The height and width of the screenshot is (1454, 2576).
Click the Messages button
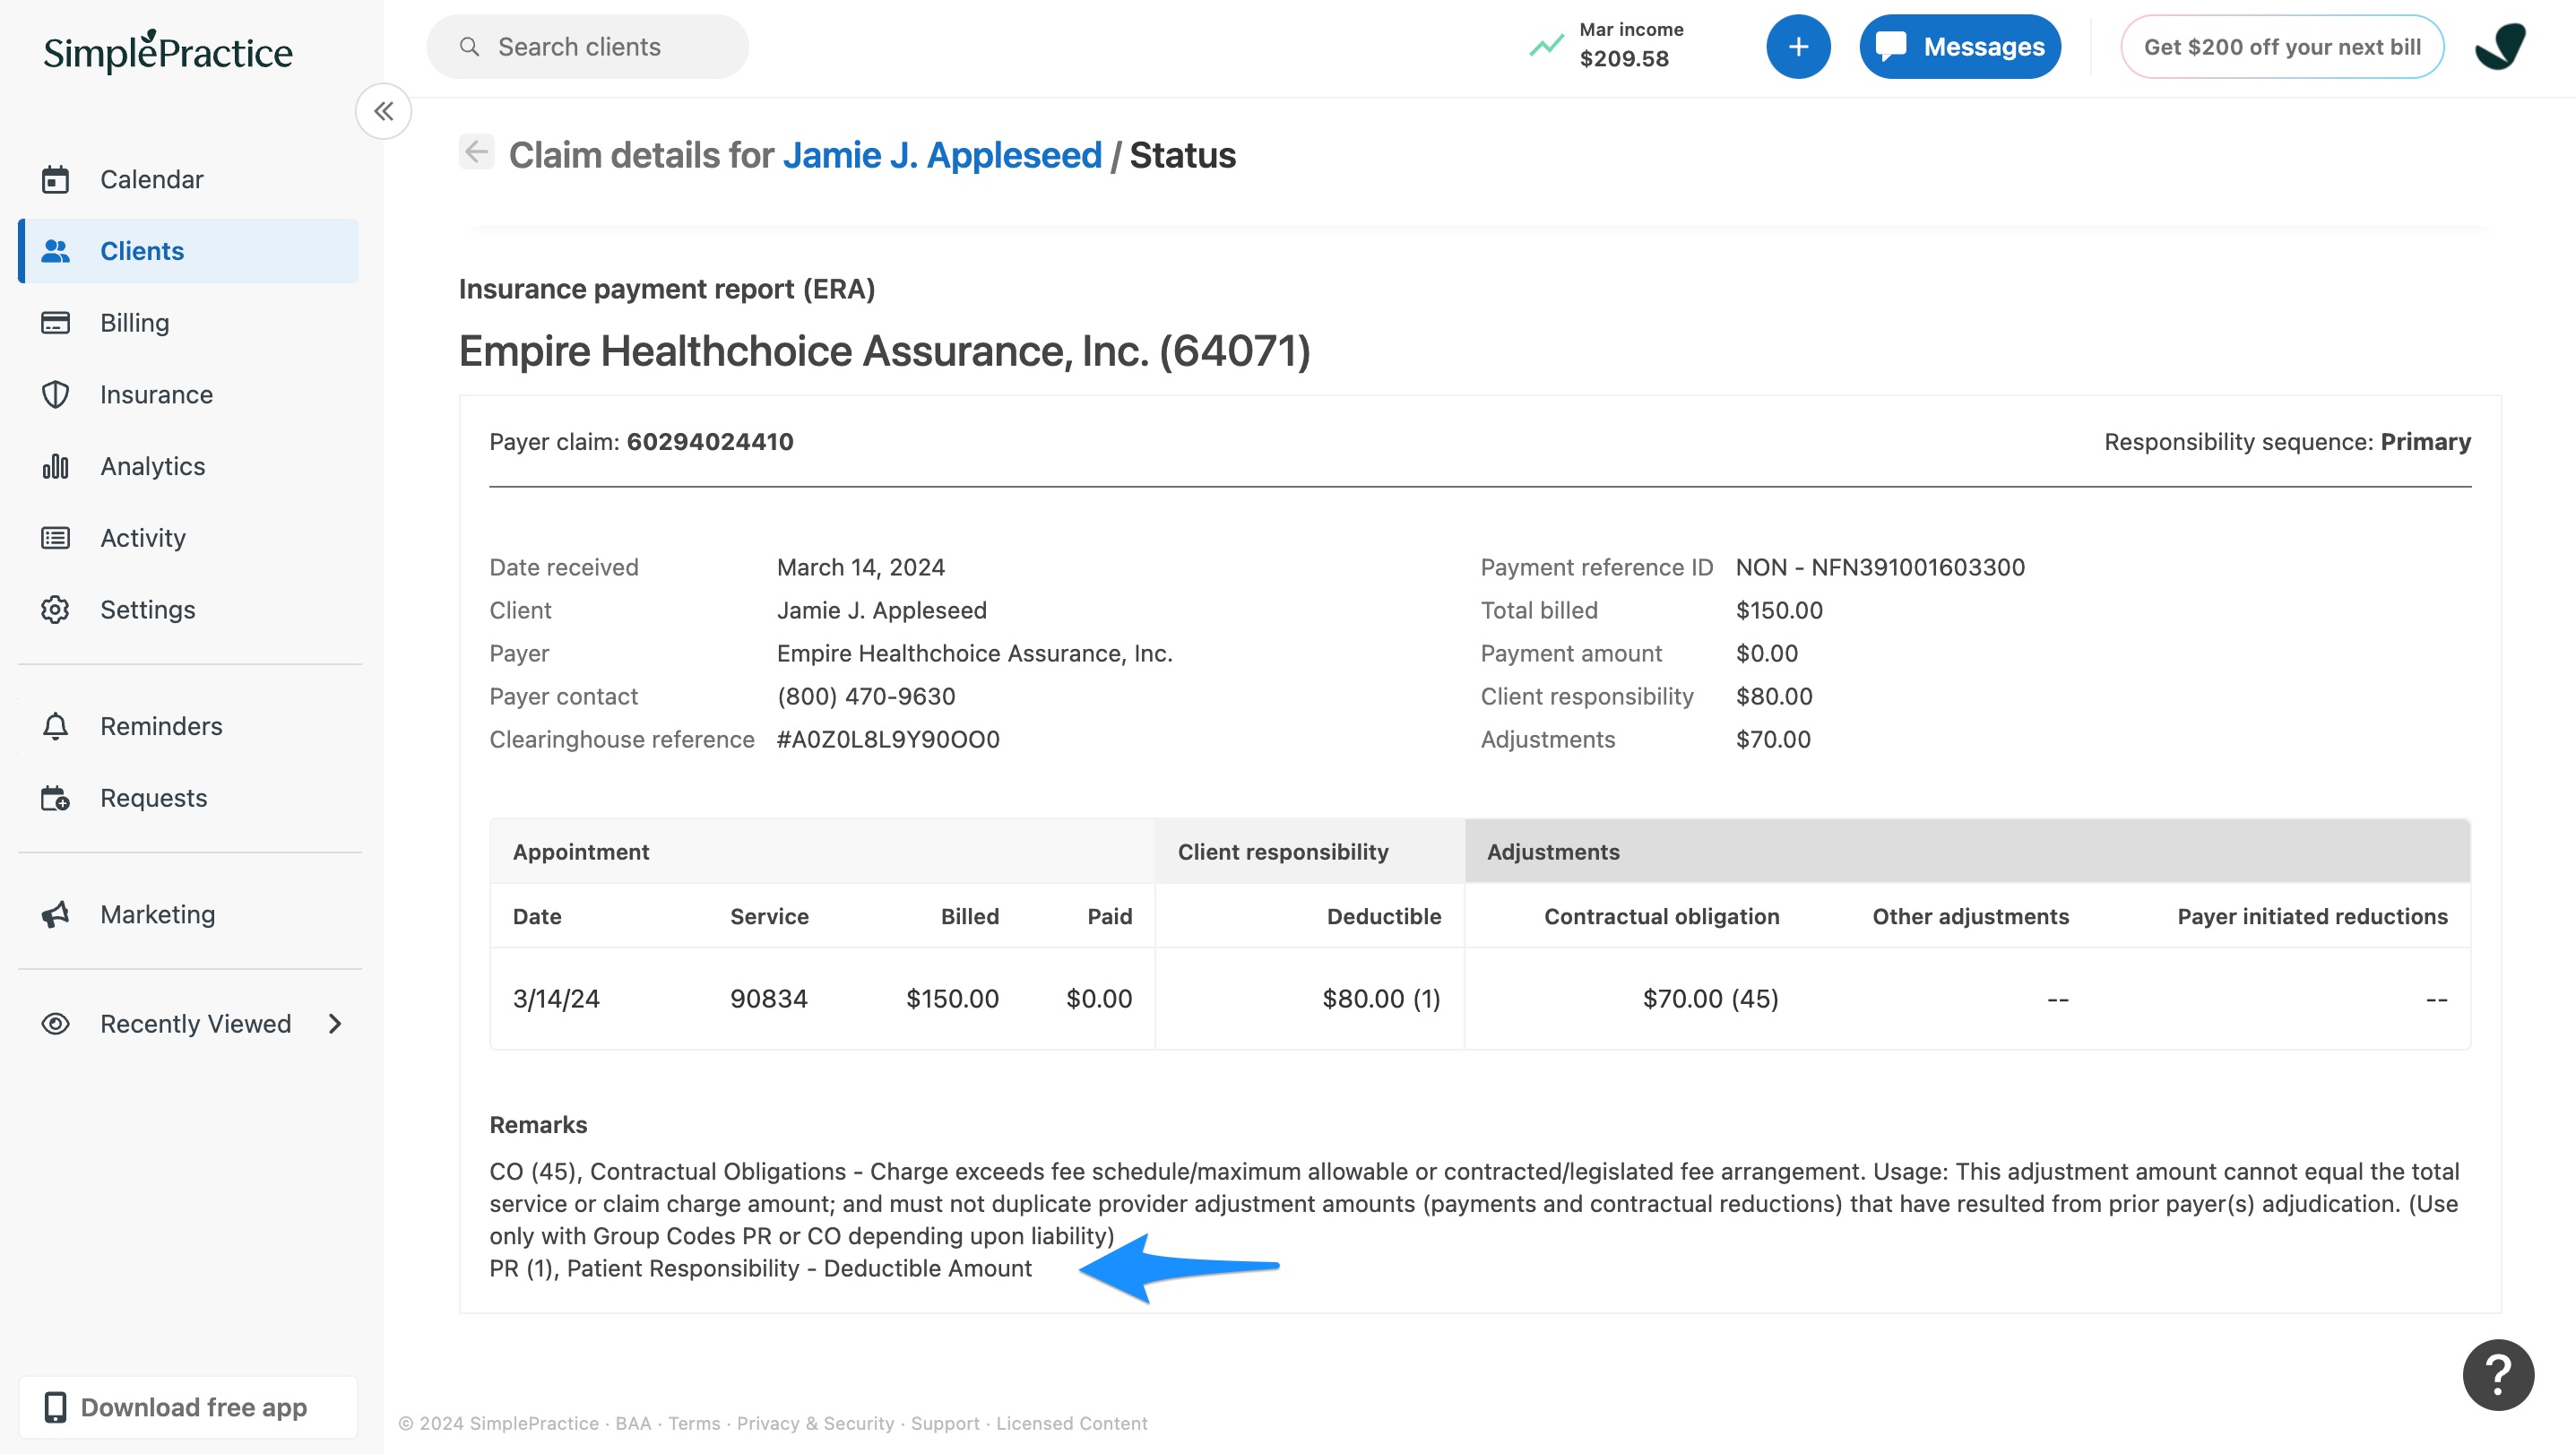1959,47
